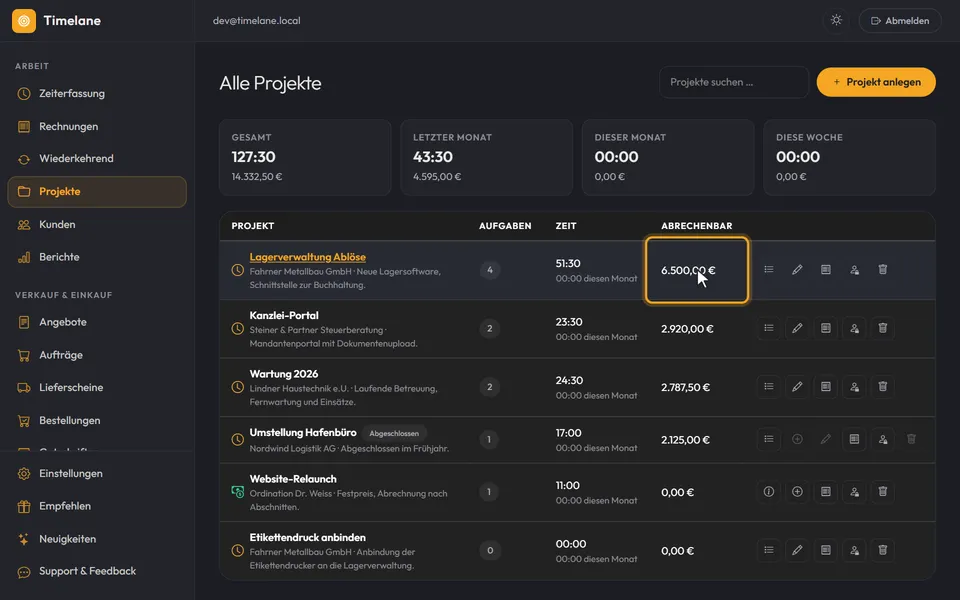The image size is (960, 600).
Task: Click the Abmelden button
Action: (899, 21)
